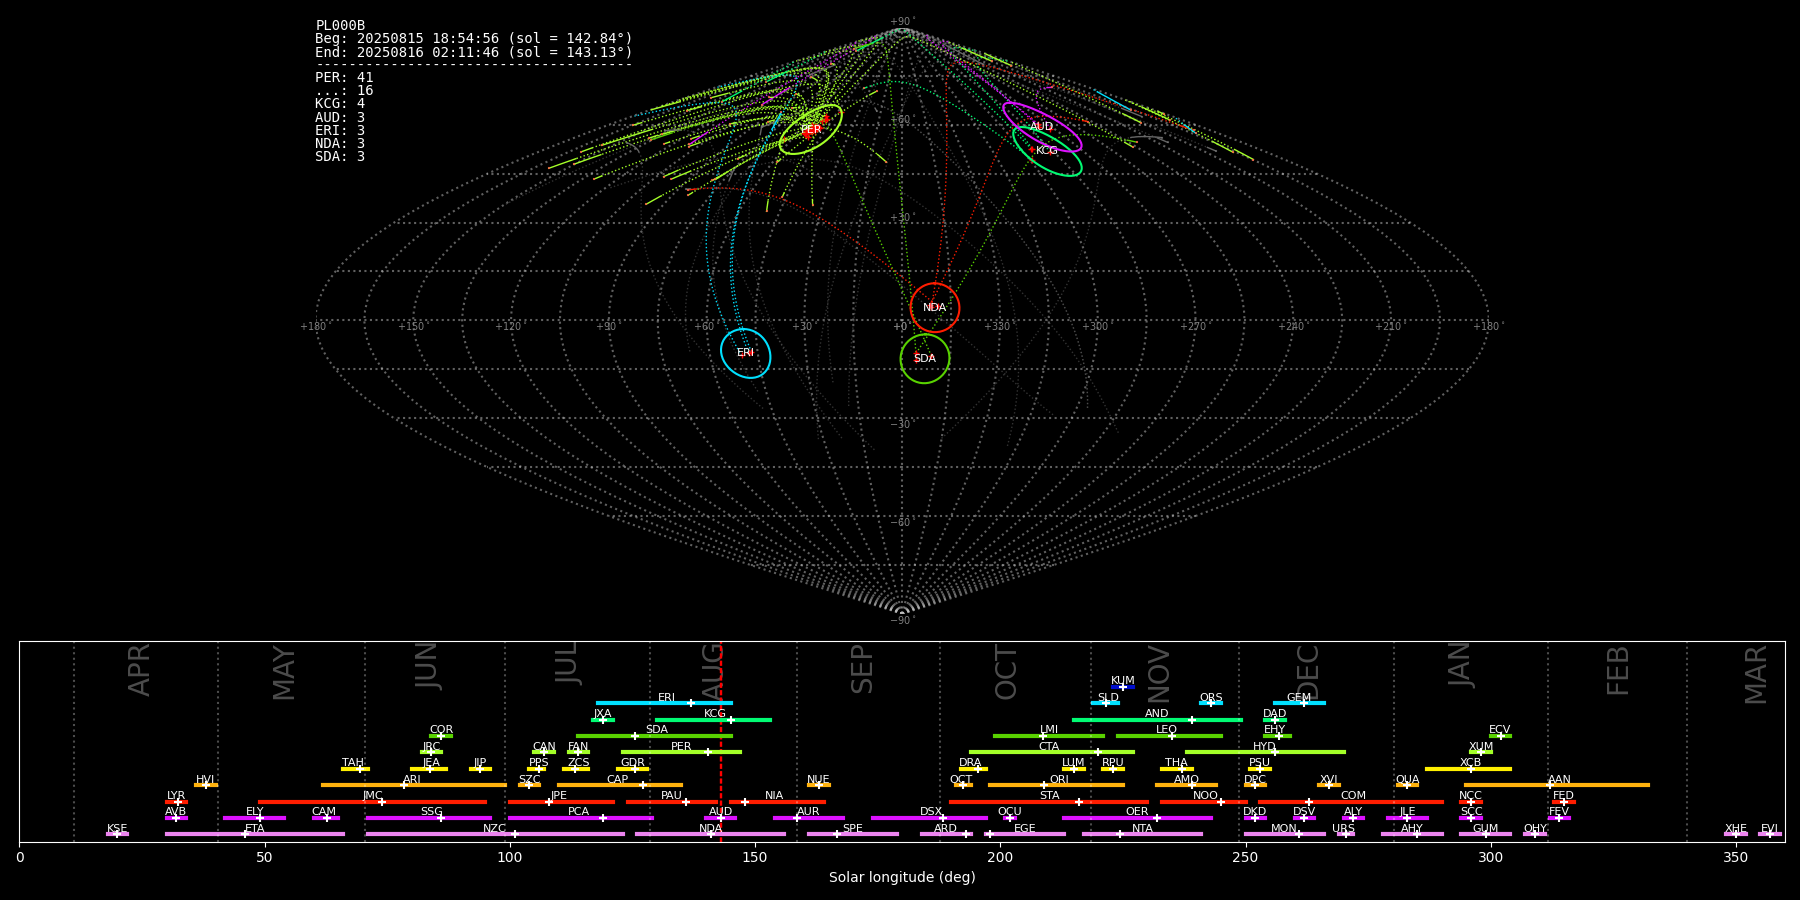Click the SPE pink bar in timeline
This screenshot has width=1800, height=900.
(852, 834)
